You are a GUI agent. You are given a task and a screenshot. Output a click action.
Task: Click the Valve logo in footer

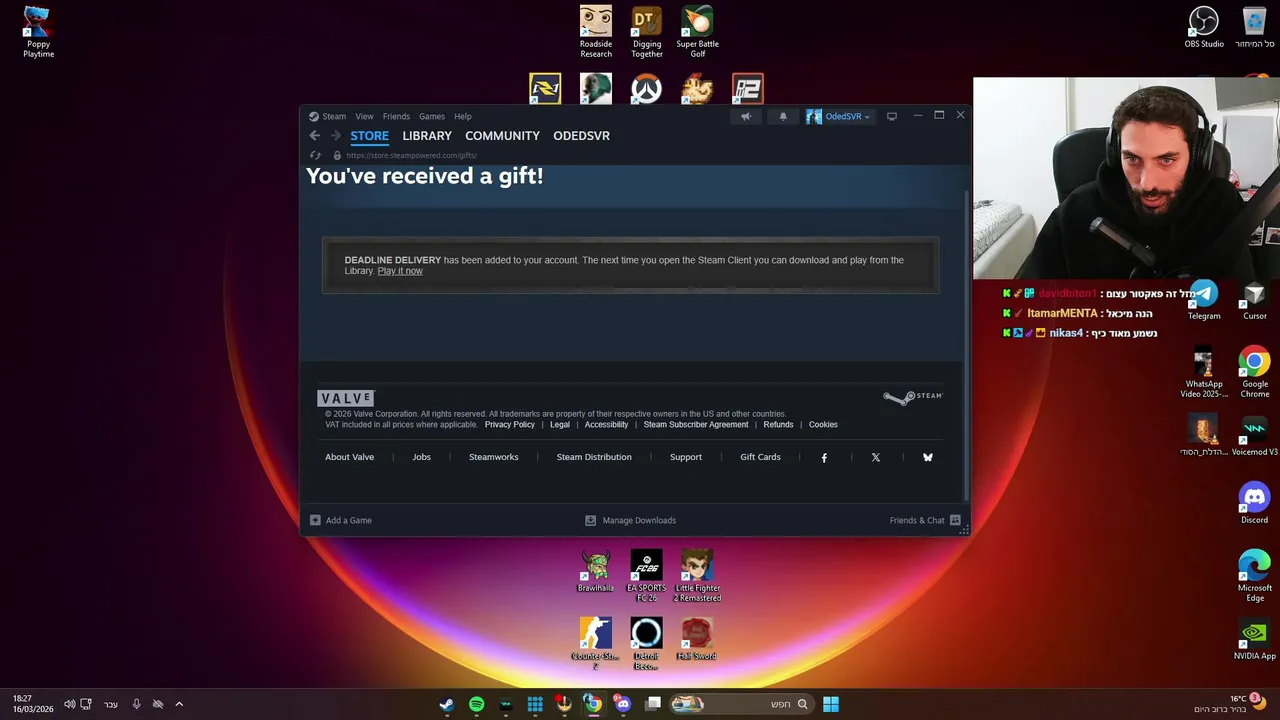click(346, 398)
